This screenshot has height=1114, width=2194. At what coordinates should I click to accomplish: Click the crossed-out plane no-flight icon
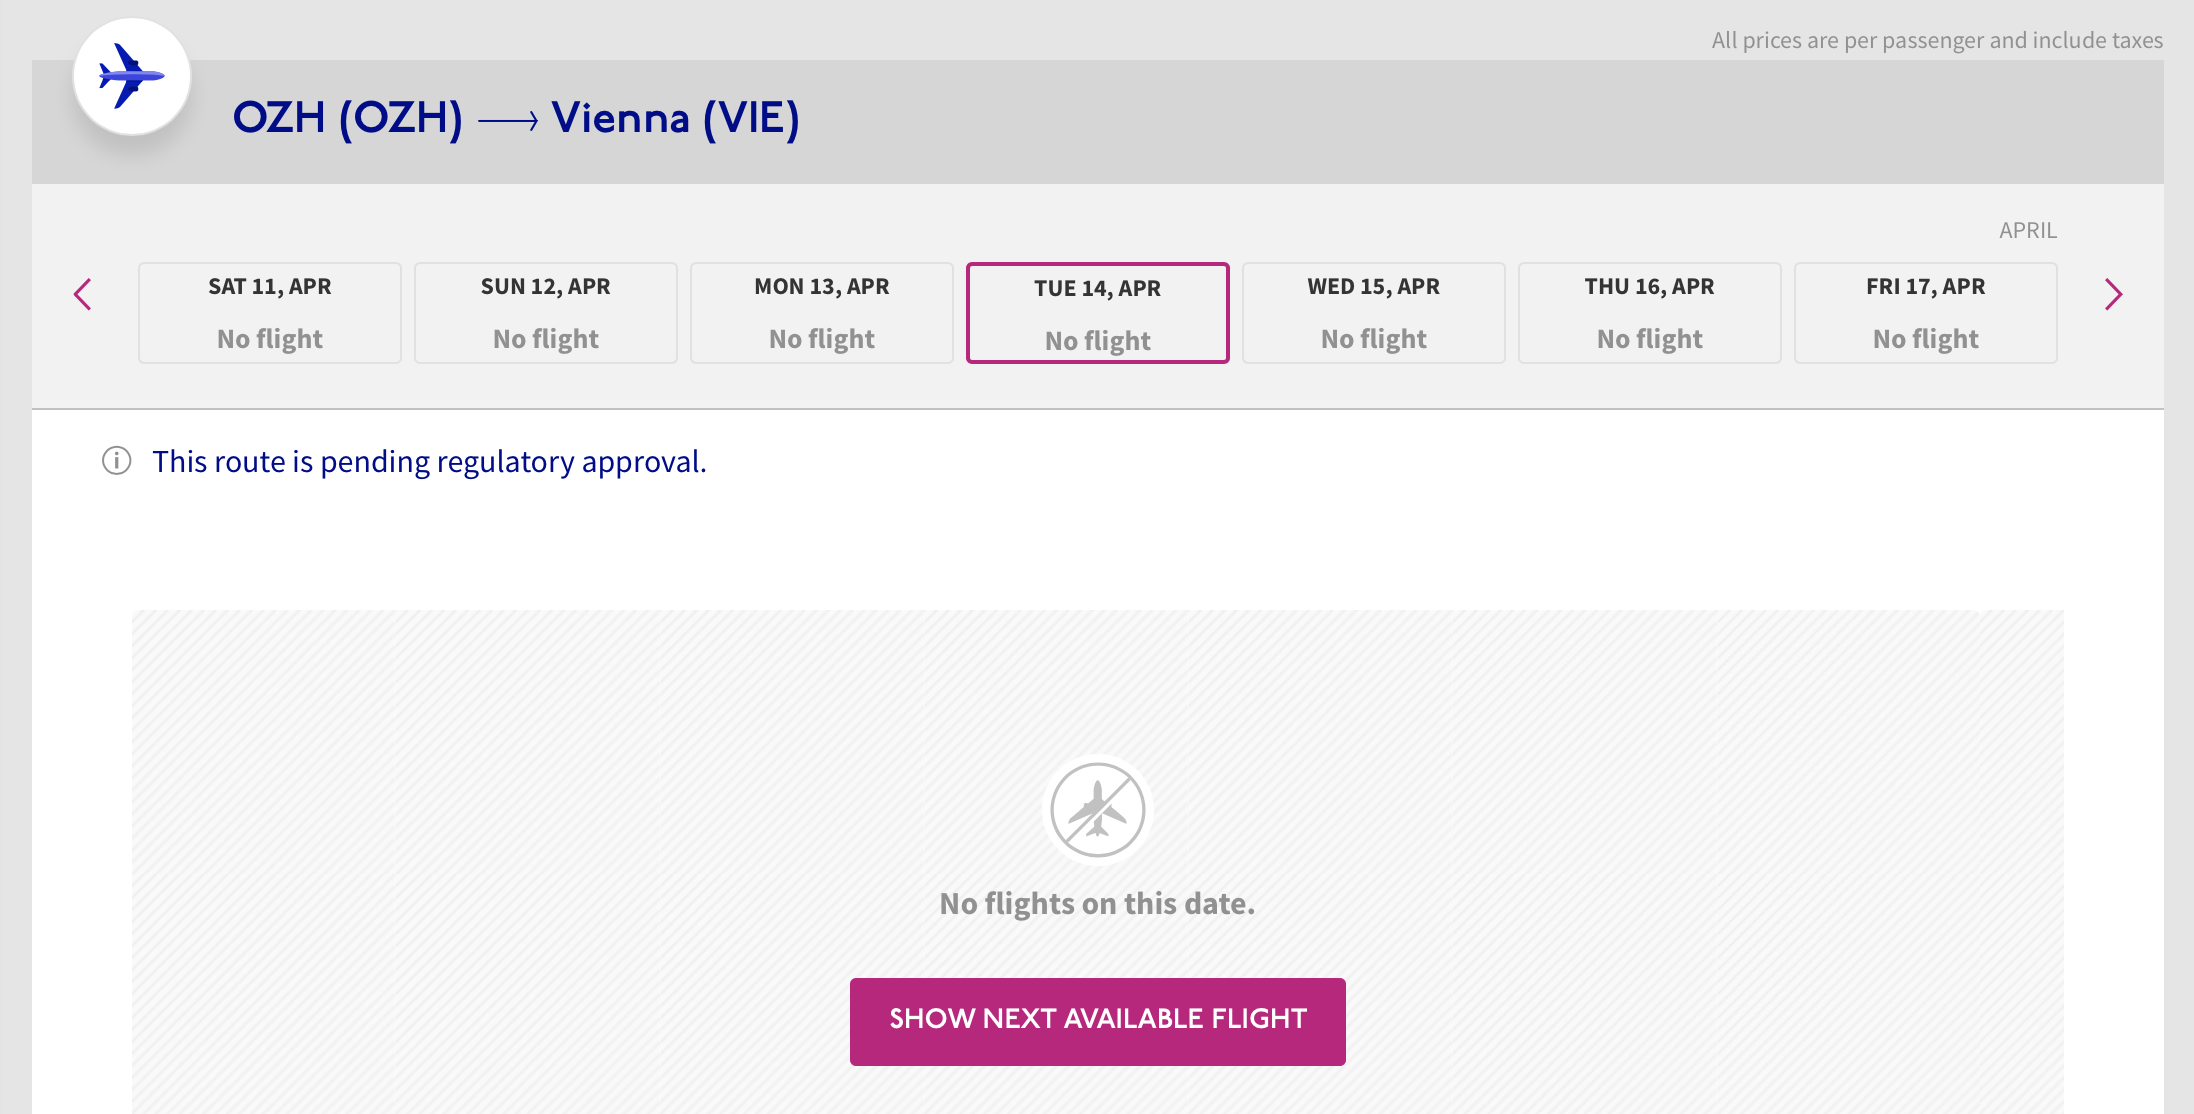1097,810
